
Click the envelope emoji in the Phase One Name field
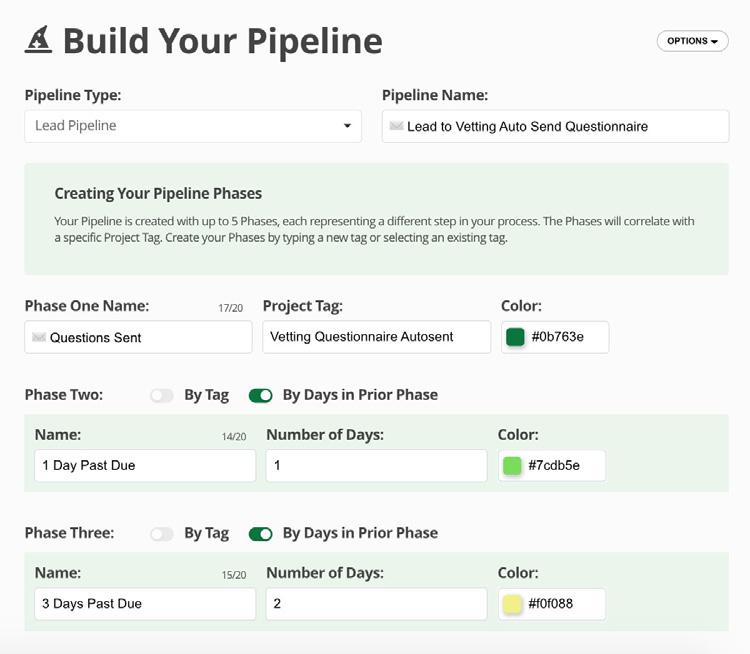pos(39,338)
